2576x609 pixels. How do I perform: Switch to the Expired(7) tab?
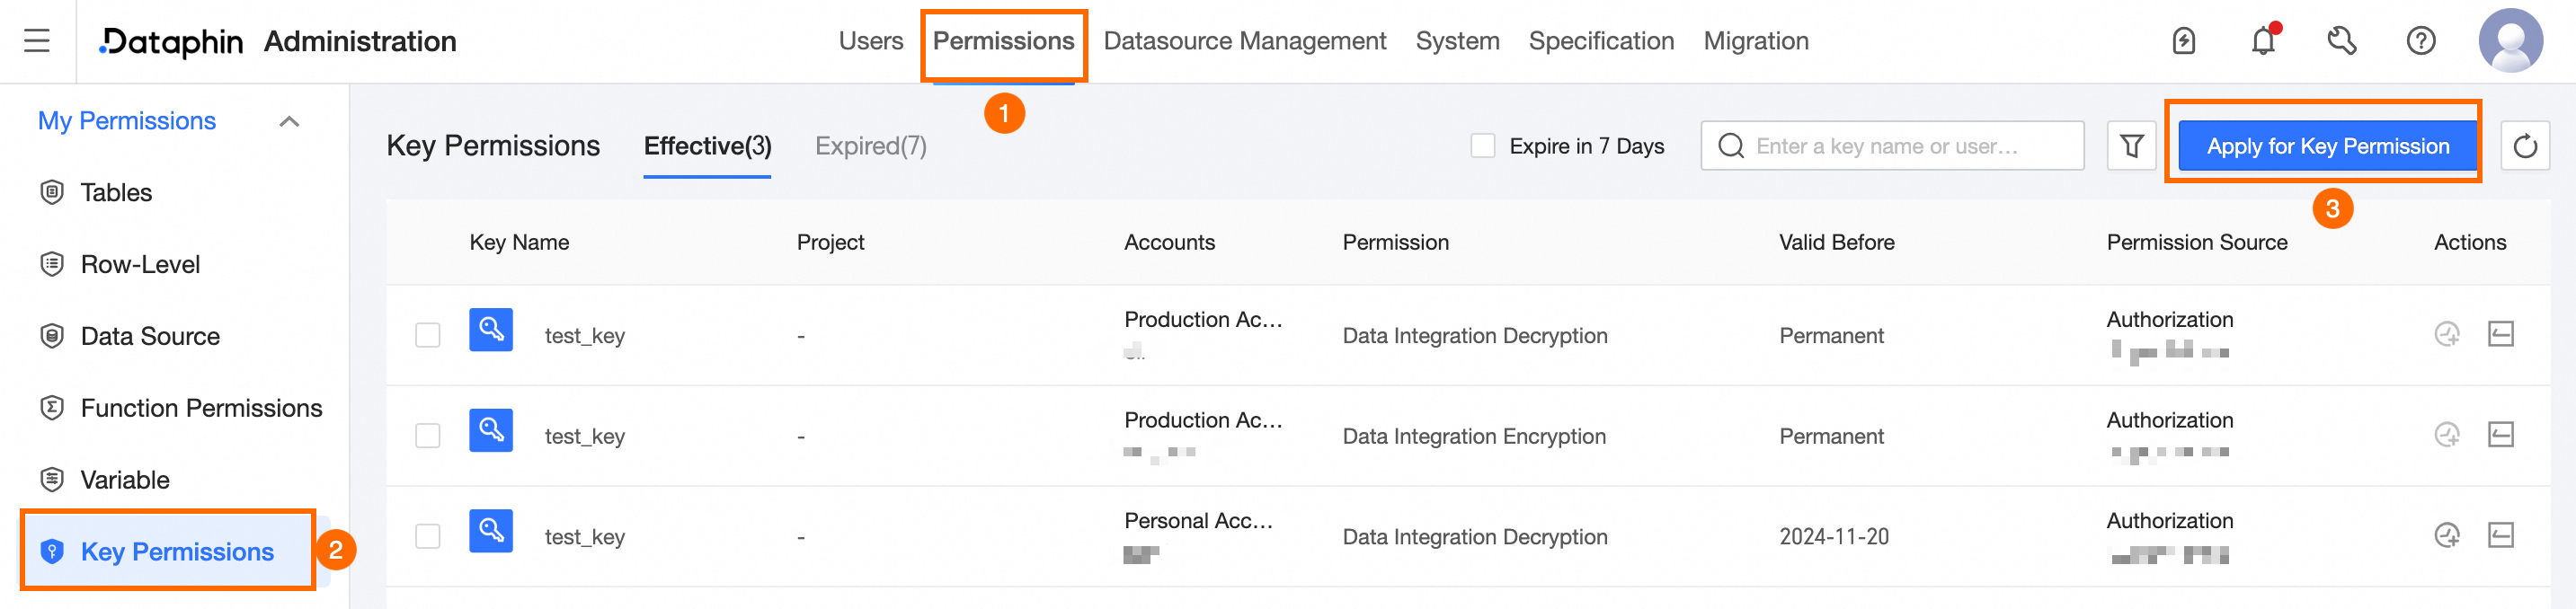[870, 146]
